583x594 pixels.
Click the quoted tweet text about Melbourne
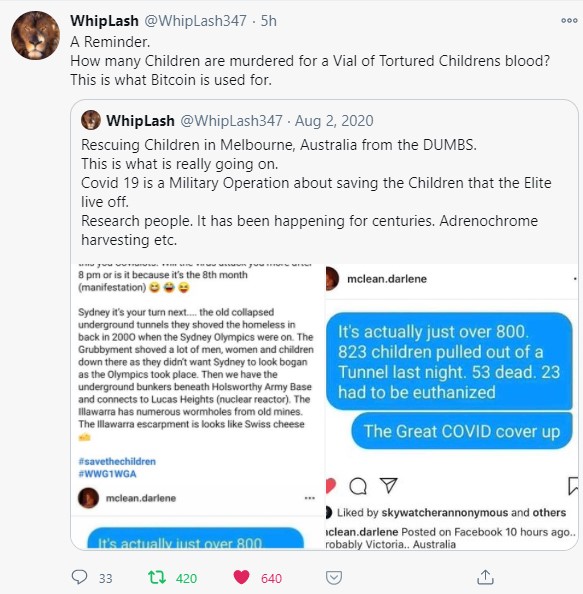[x=316, y=192]
